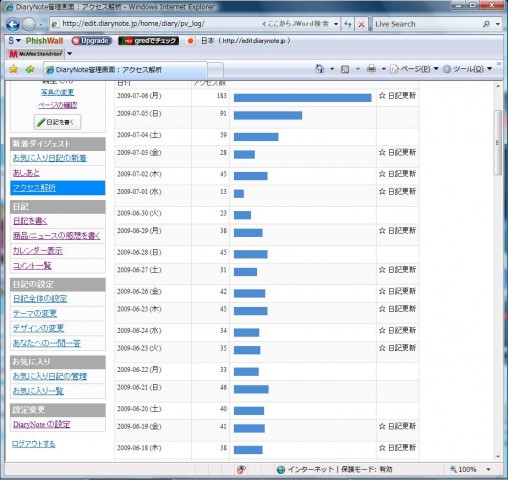Open the コメント一覧 link
The image size is (508, 480).
(x=32, y=266)
